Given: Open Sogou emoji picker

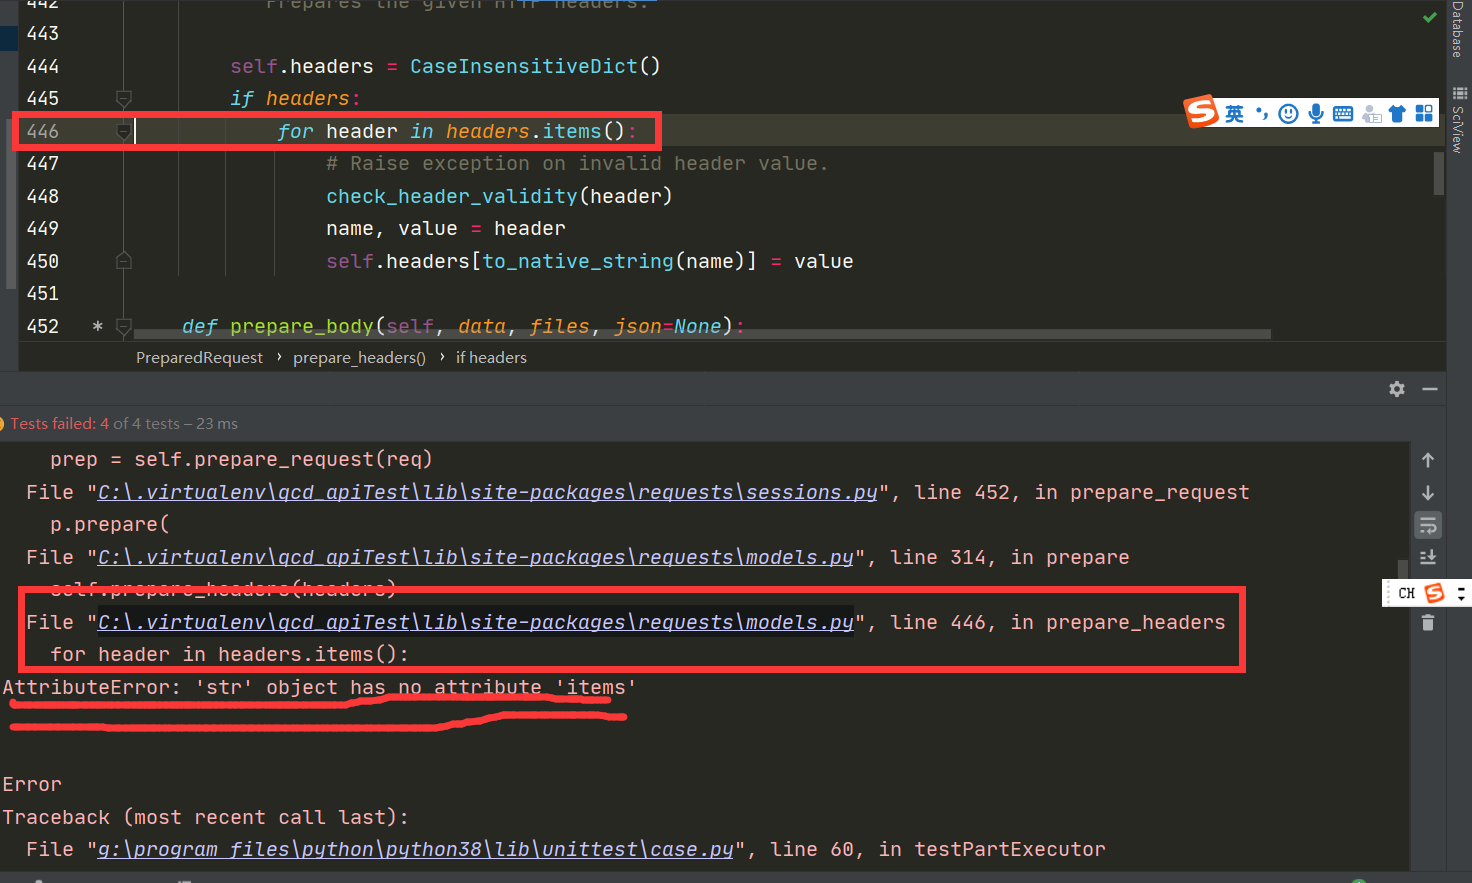Looking at the screenshot, I should point(1288,113).
